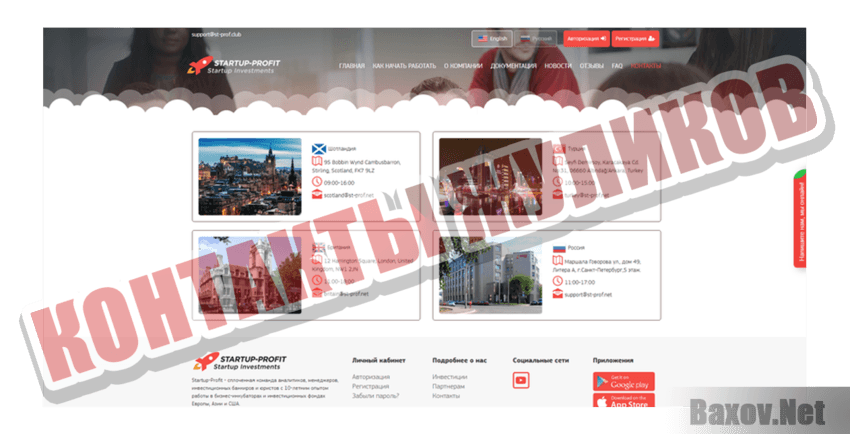Click clock icon beside 11:00-17:00
850x434 pixels.
pos(558,281)
